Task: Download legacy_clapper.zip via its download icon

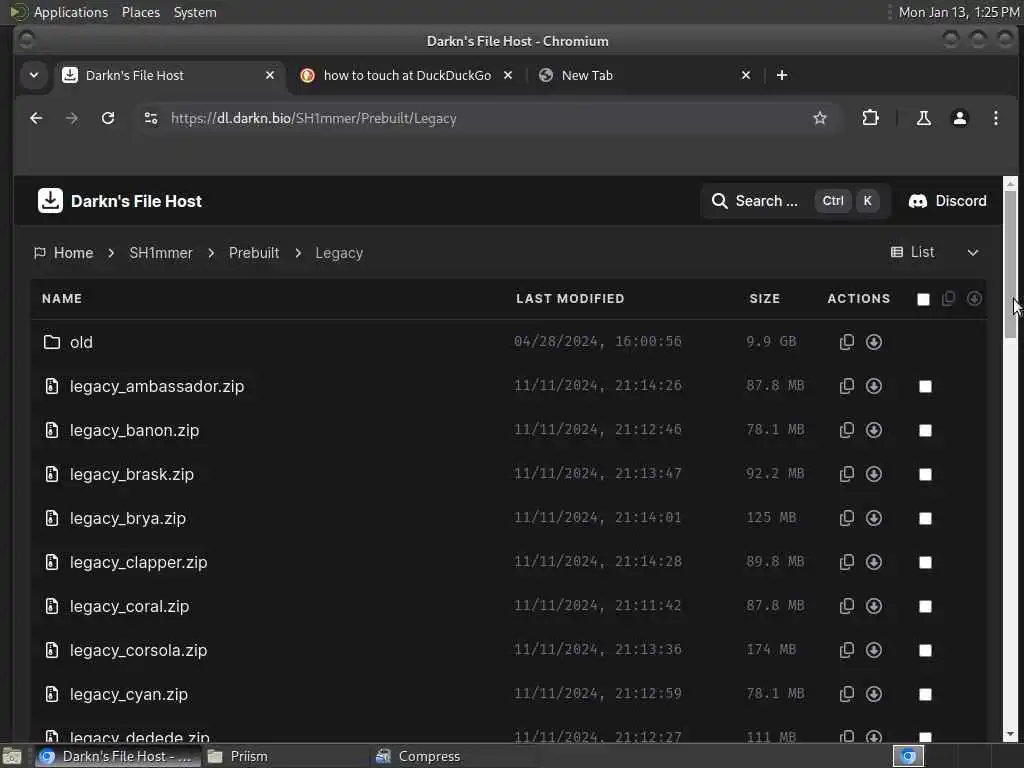Action: [x=874, y=562]
